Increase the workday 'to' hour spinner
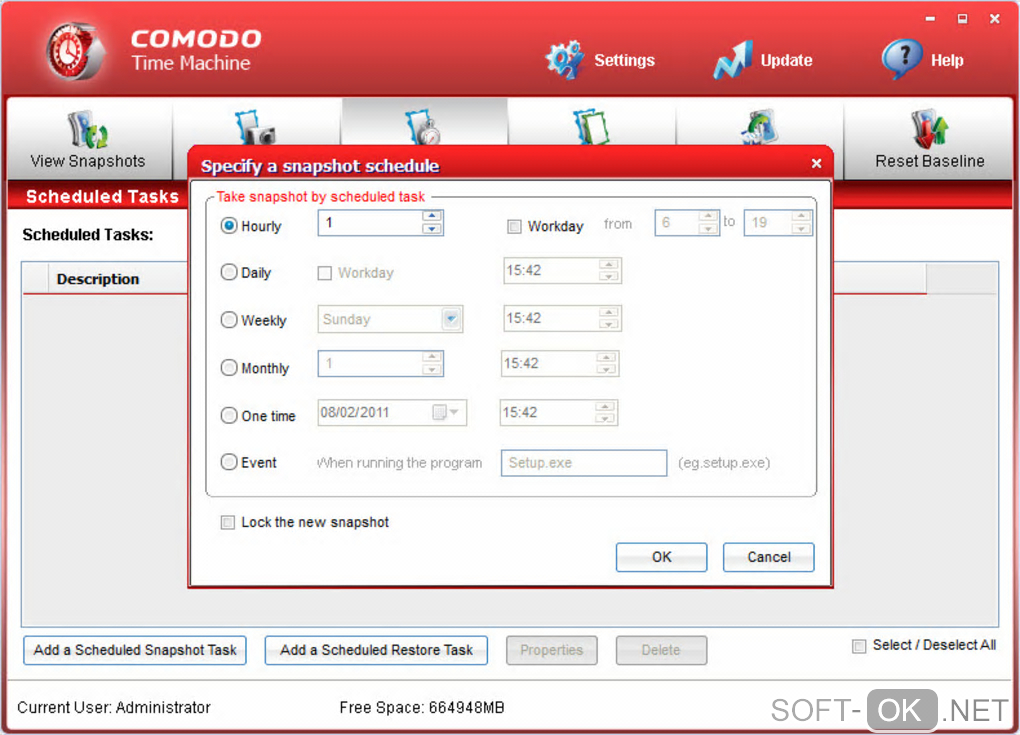1020x735 pixels. tap(801, 216)
